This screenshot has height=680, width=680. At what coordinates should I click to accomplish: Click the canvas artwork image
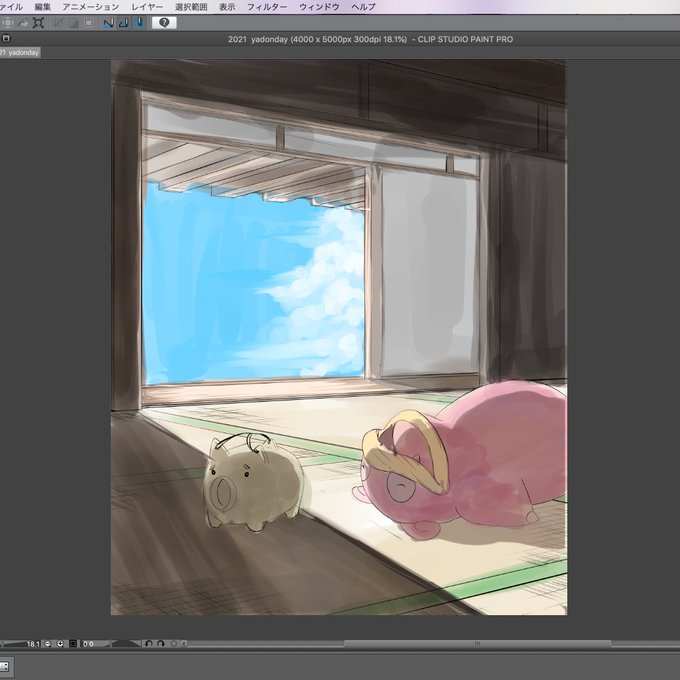(339, 337)
